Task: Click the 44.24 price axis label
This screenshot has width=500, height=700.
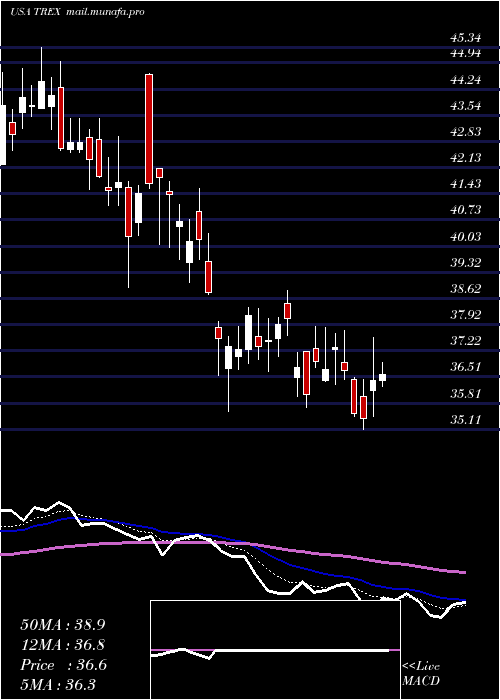Action: pos(466,80)
